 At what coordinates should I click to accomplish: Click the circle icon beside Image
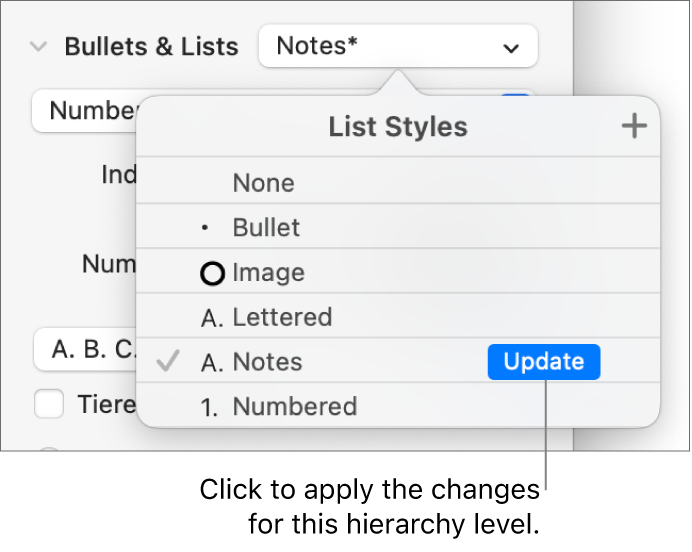coord(213,273)
